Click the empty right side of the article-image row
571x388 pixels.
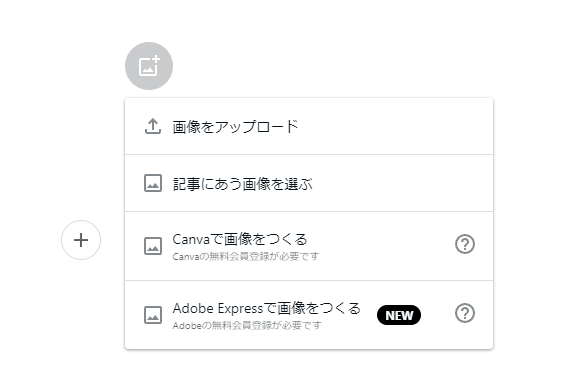click(402, 183)
